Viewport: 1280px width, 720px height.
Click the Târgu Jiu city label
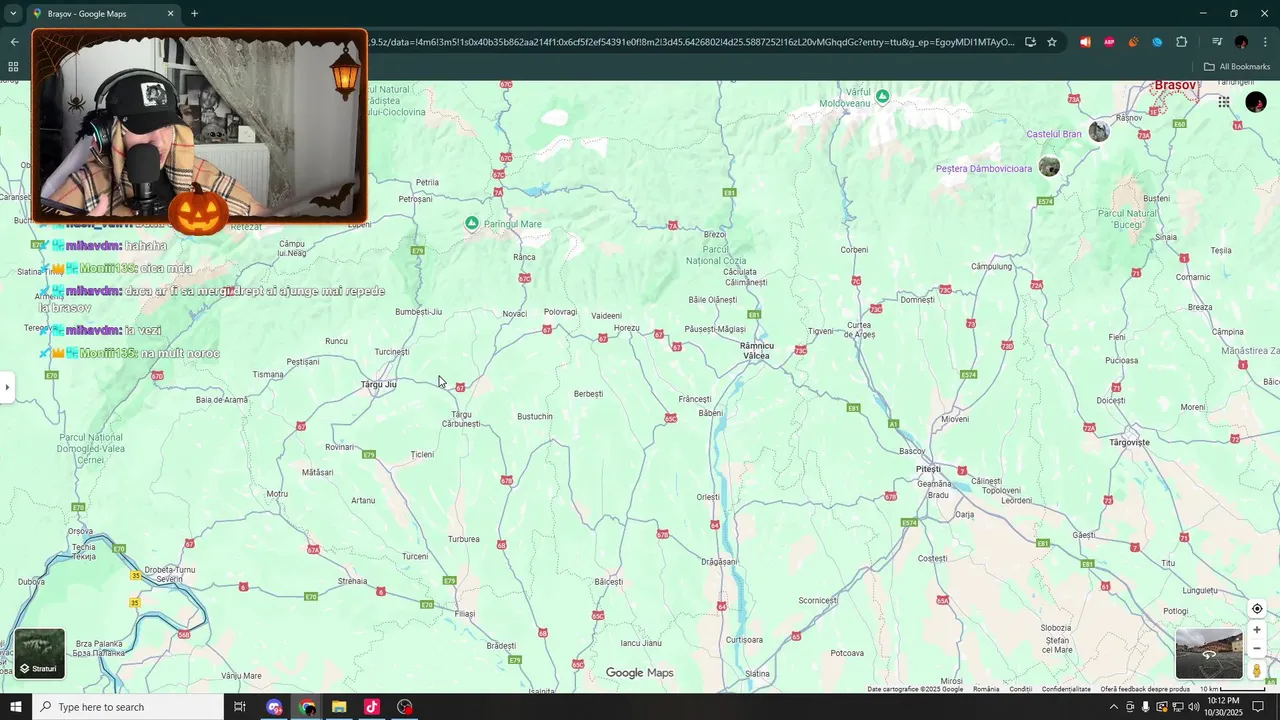[379, 384]
